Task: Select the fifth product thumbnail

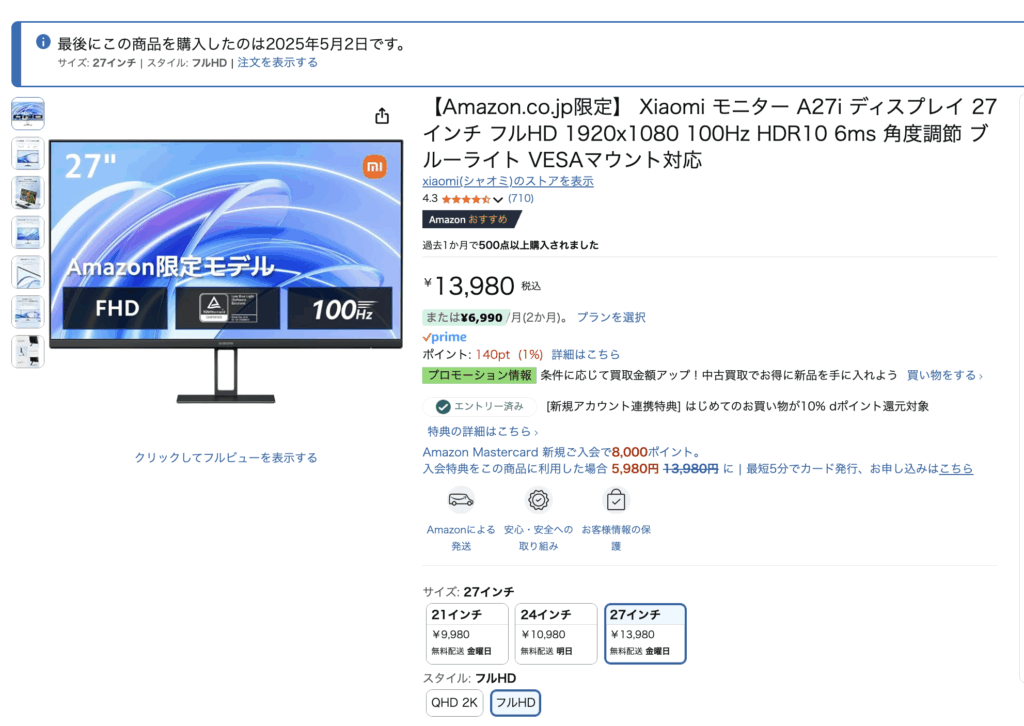Action: pos(28,272)
